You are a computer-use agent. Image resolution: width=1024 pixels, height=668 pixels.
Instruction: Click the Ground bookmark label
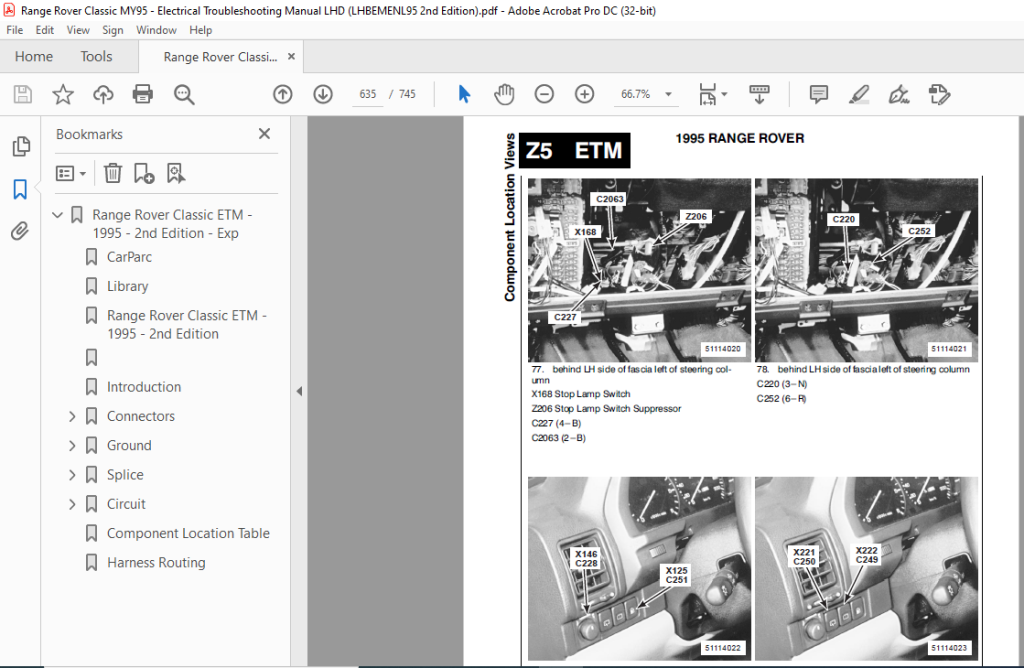pos(129,445)
